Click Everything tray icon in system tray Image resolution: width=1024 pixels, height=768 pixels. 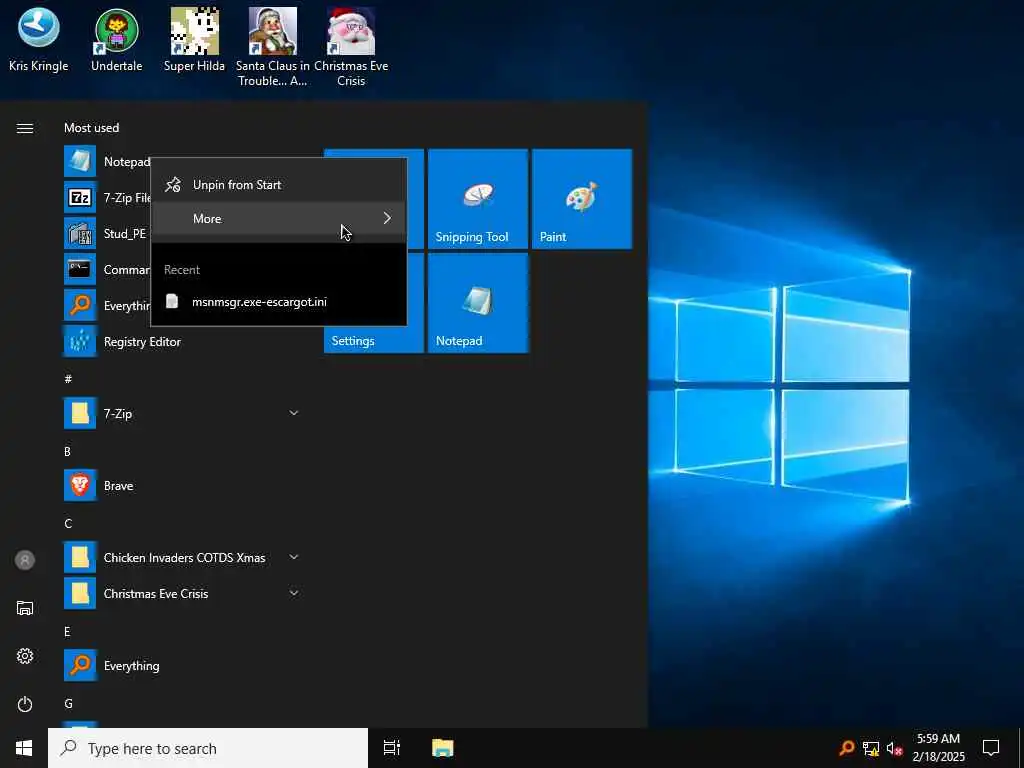847,748
